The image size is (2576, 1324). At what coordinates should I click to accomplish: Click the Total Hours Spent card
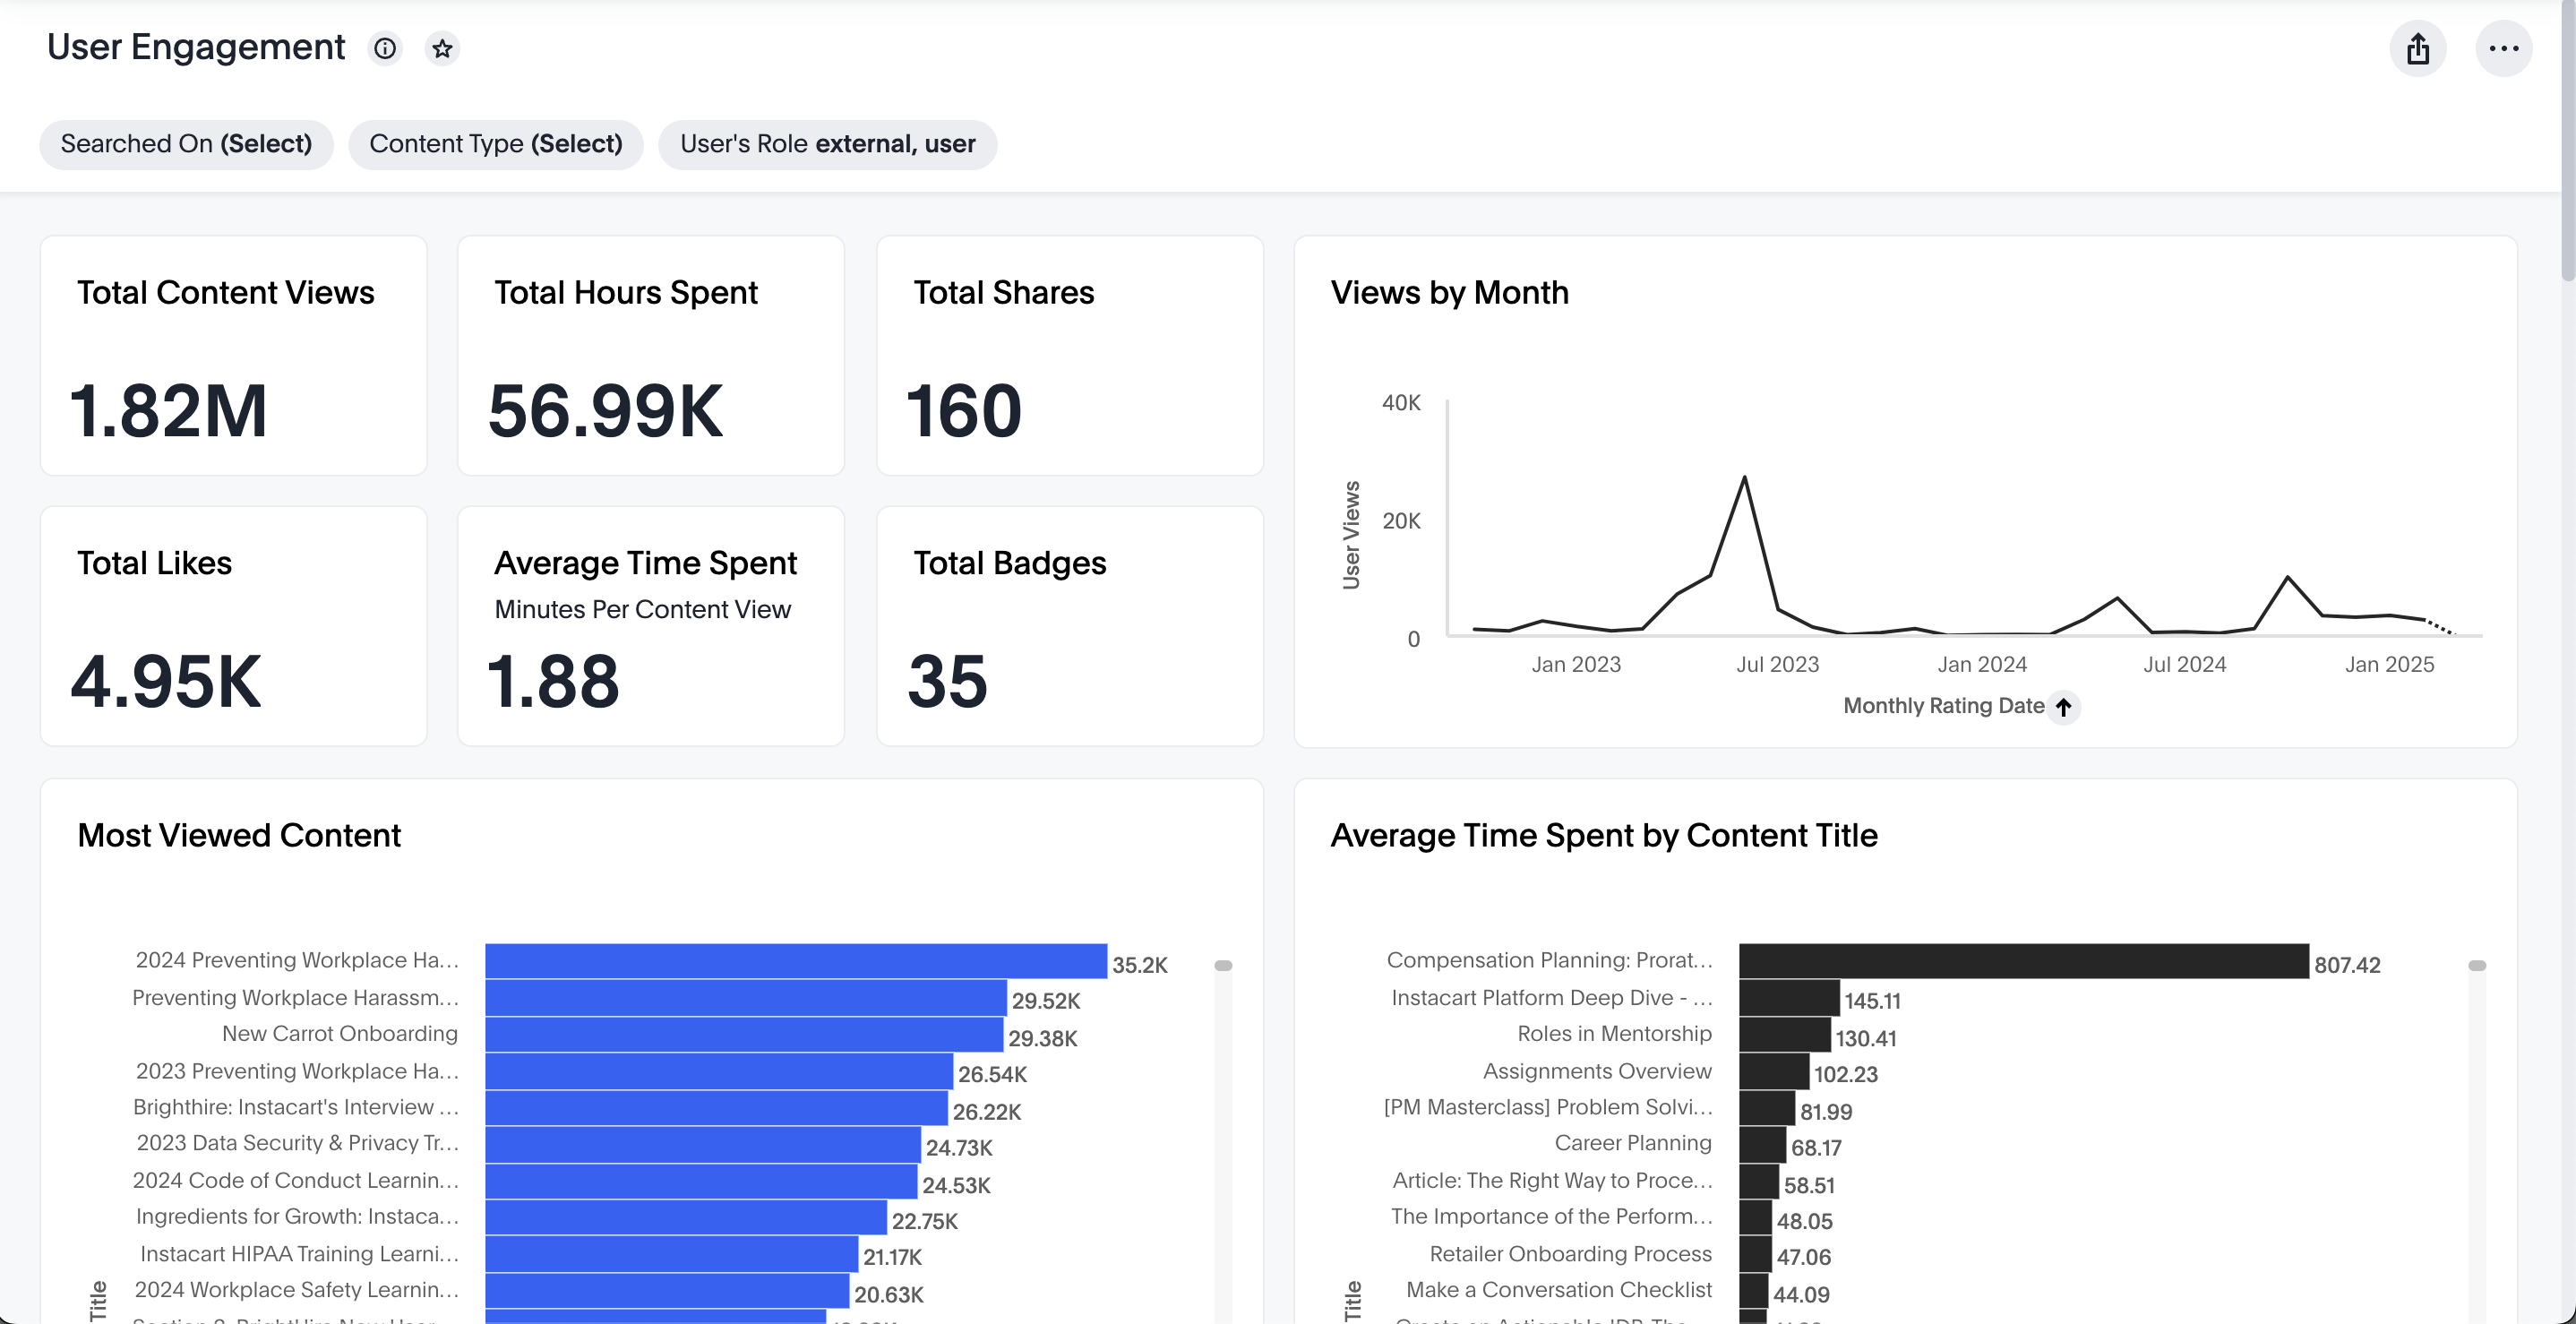coord(651,356)
